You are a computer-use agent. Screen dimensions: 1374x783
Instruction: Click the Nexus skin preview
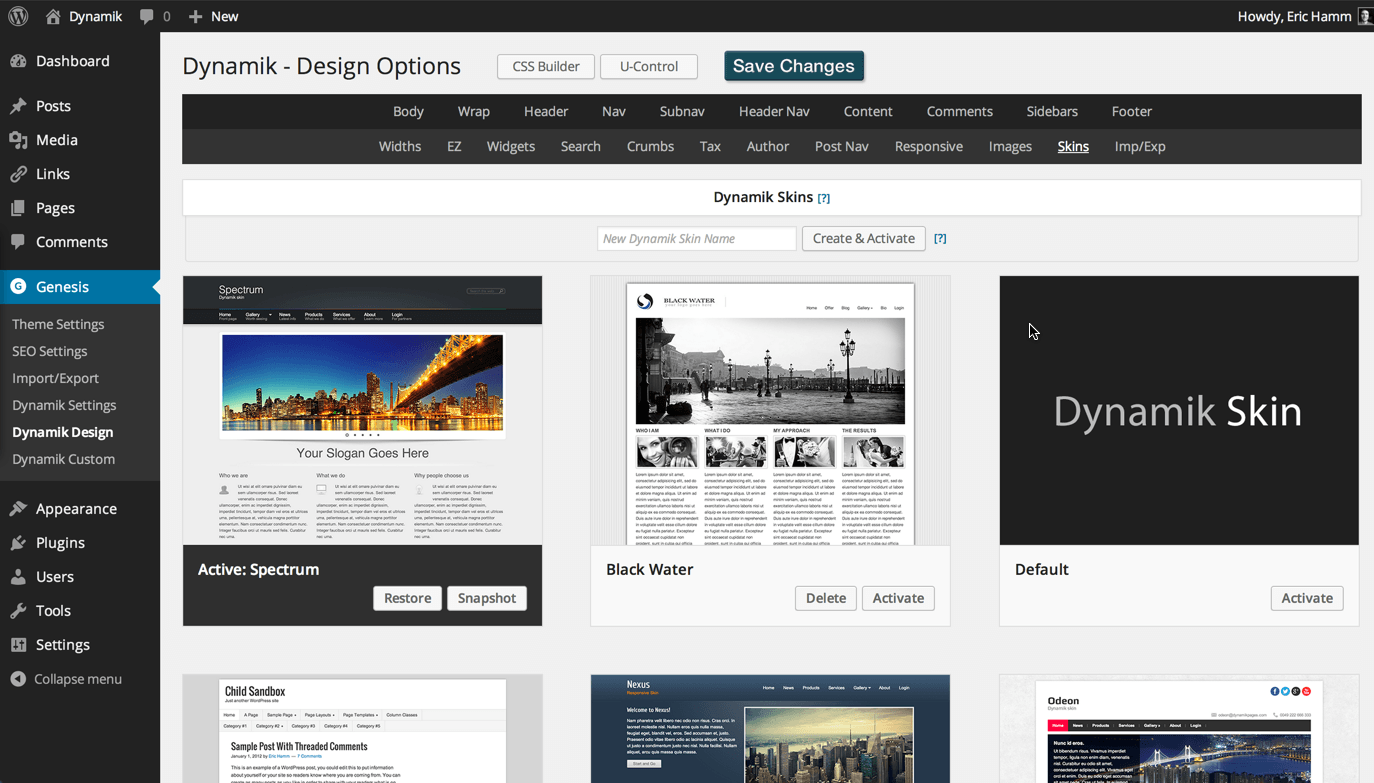pyautogui.click(x=770, y=729)
